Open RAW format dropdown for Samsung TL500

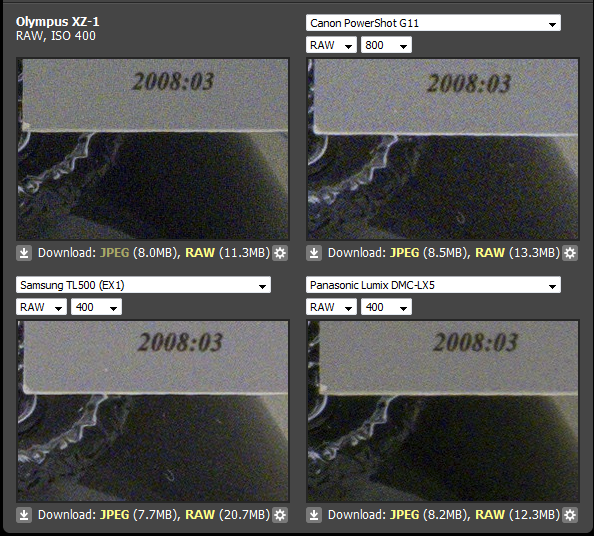pyautogui.click(x=41, y=307)
